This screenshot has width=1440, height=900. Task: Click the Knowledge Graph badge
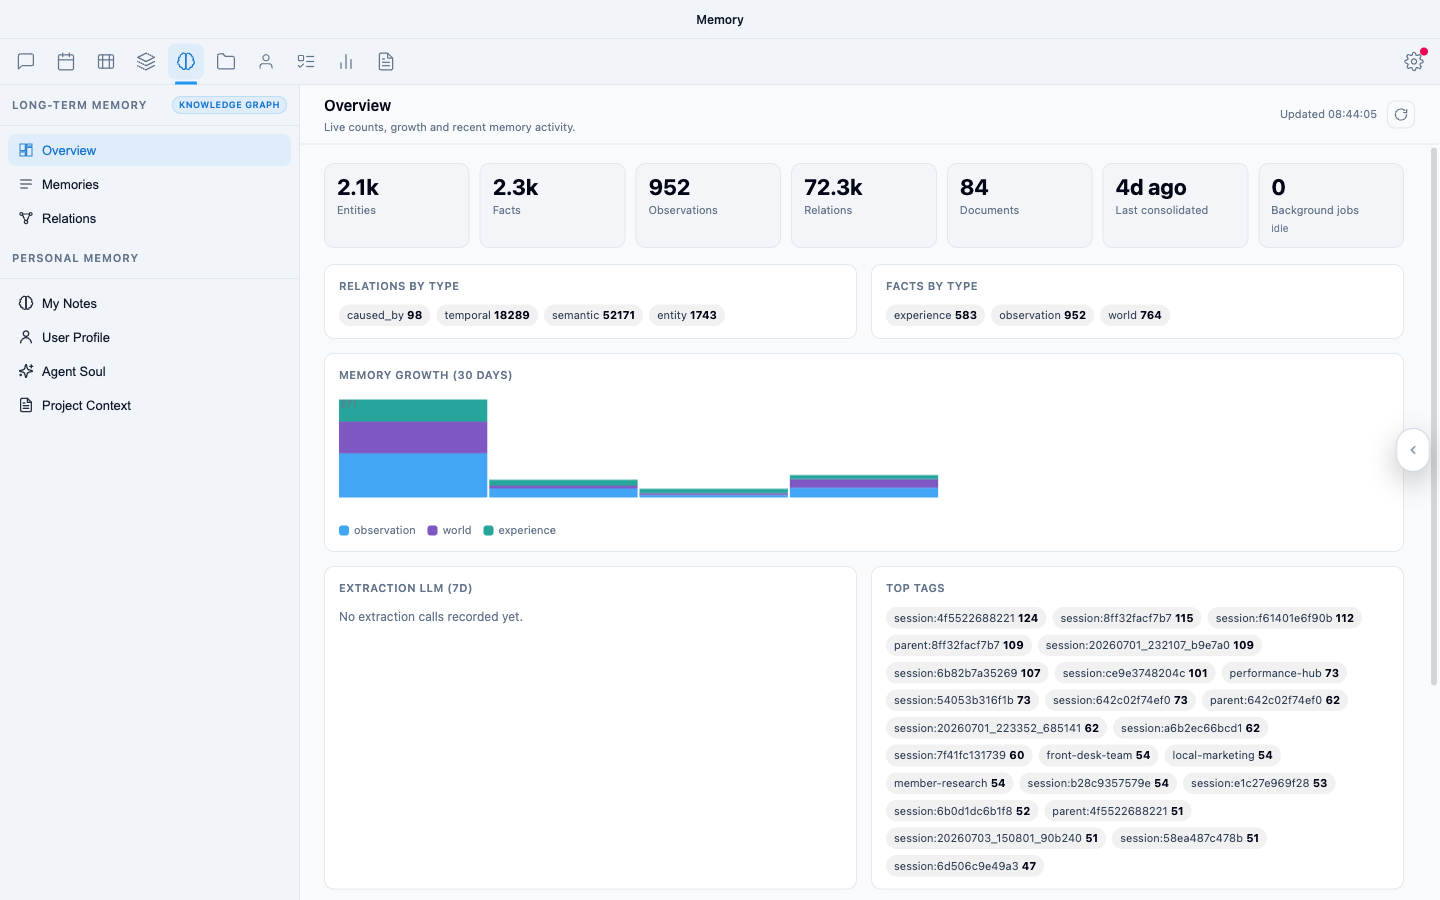tap(229, 105)
